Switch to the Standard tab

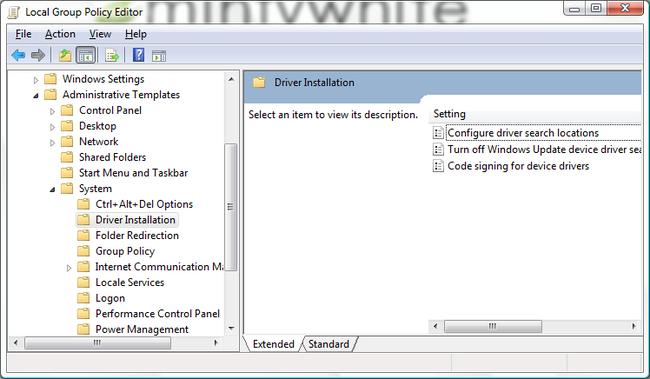329,344
